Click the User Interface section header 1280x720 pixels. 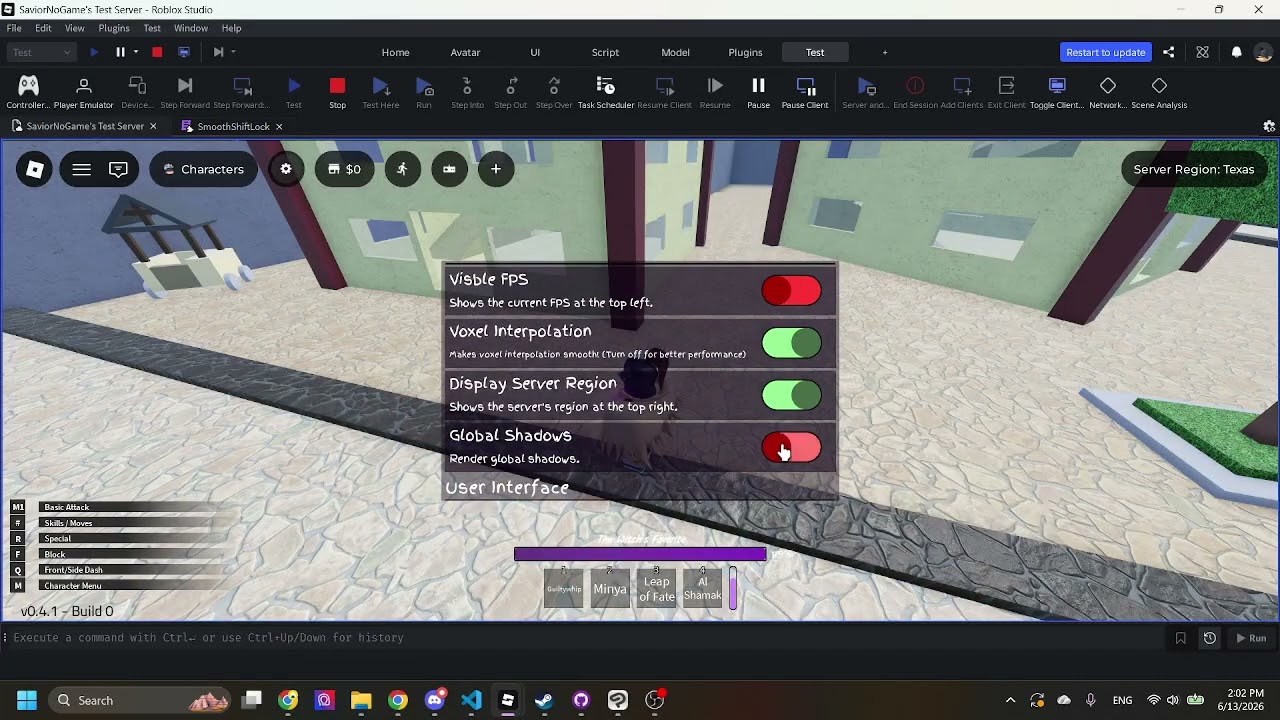(507, 488)
